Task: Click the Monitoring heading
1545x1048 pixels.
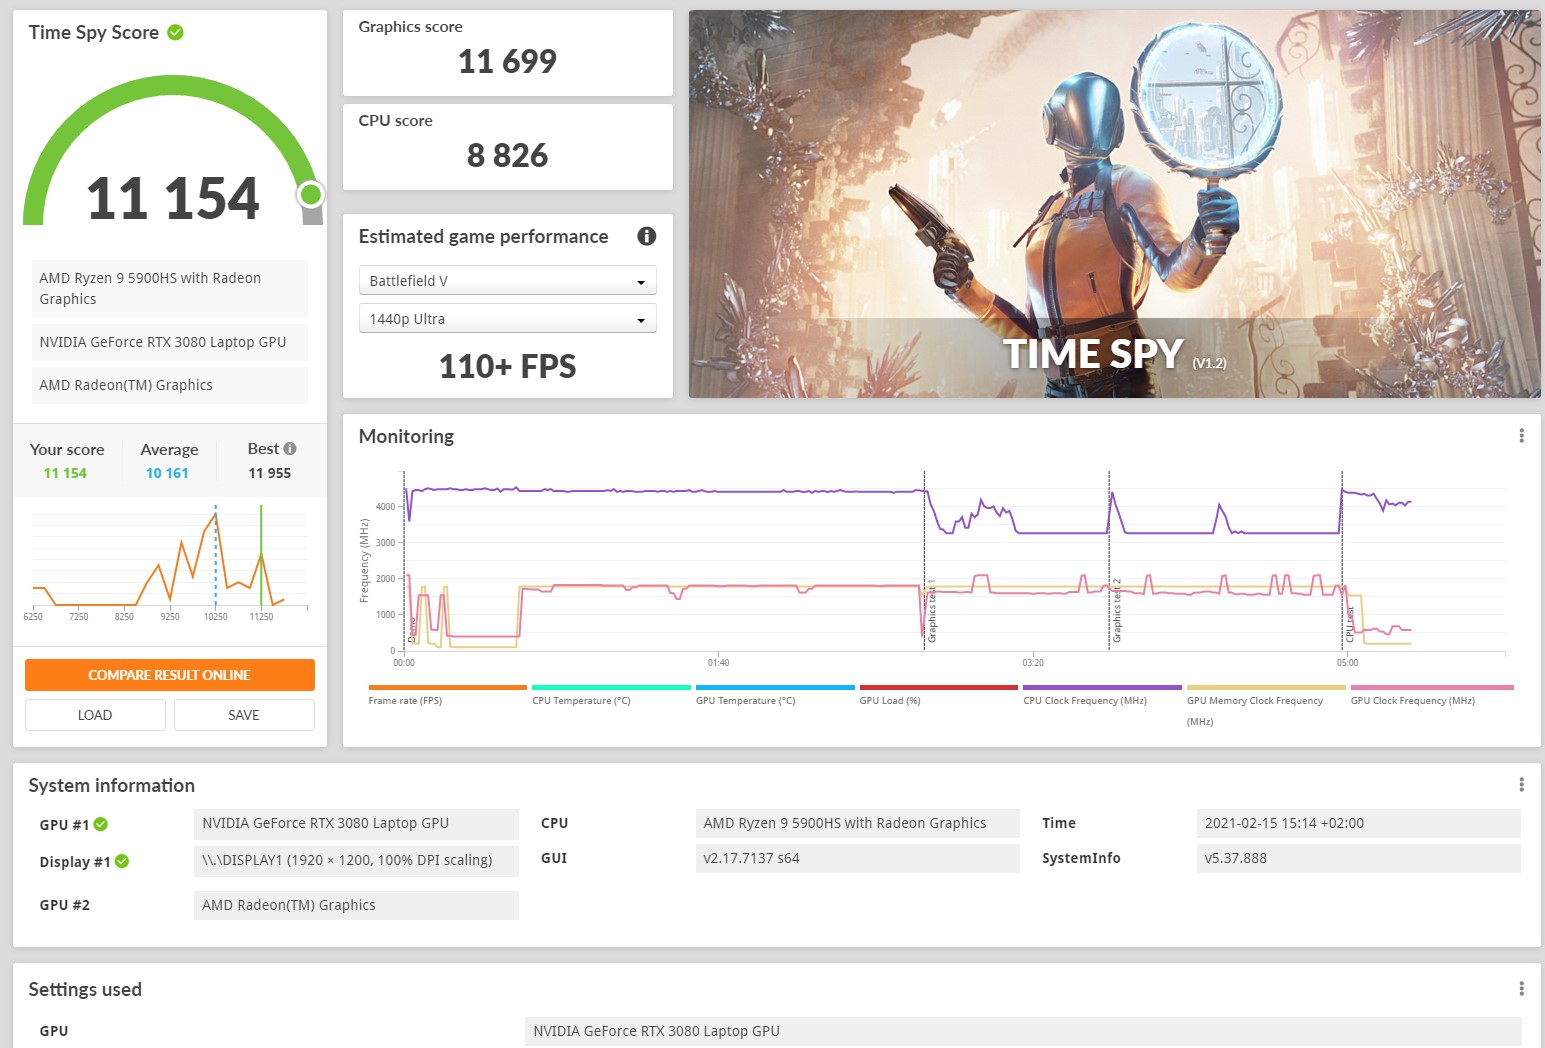Action: (x=406, y=436)
